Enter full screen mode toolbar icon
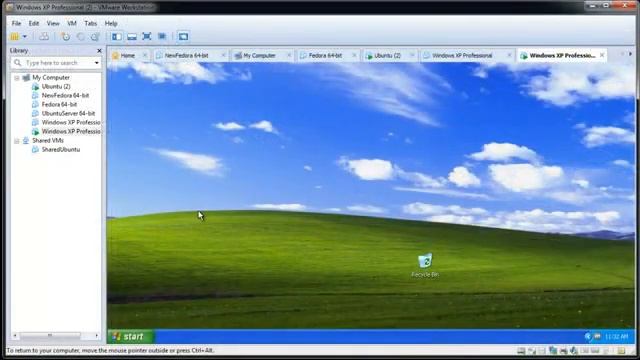Viewport: 640px width, 360px height. coord(147,37)
